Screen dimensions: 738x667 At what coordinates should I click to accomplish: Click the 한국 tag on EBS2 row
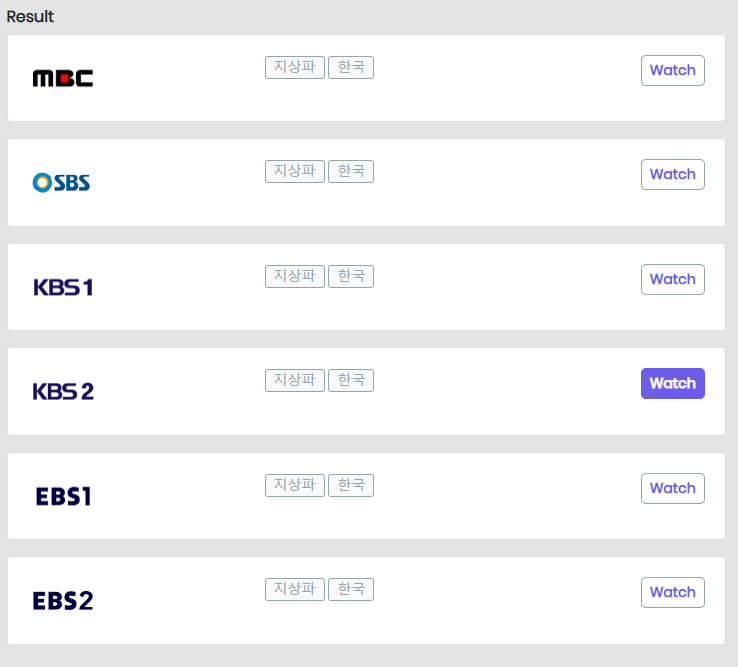coord(351,589)
